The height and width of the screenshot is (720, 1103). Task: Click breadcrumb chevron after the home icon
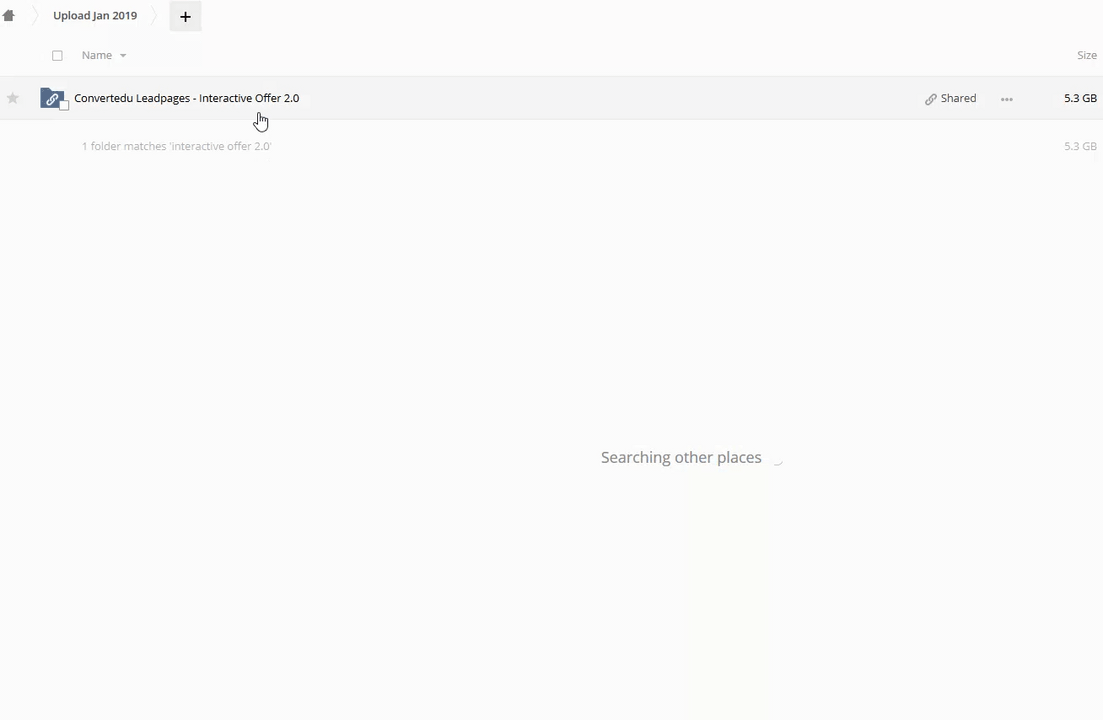33,15
